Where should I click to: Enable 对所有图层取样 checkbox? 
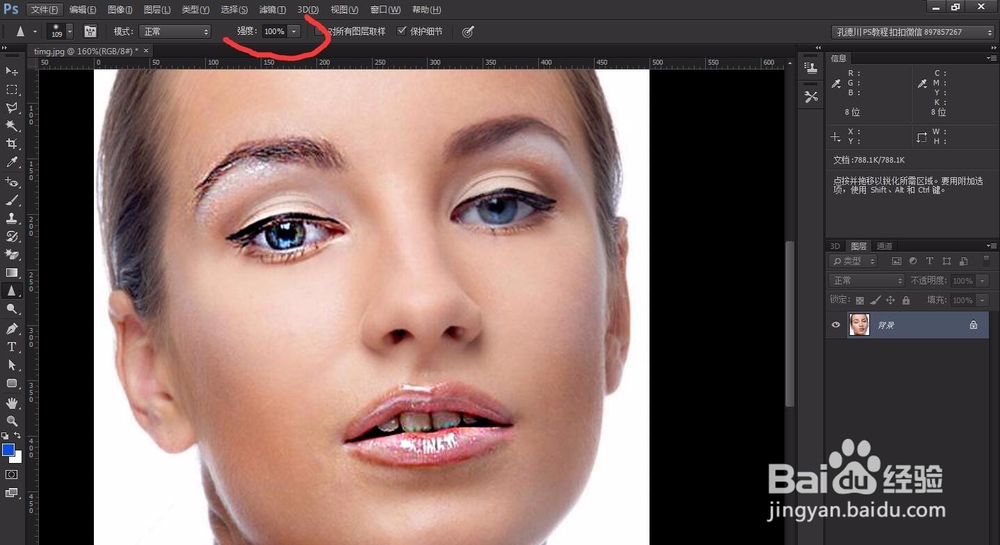(x=320, y=31)
